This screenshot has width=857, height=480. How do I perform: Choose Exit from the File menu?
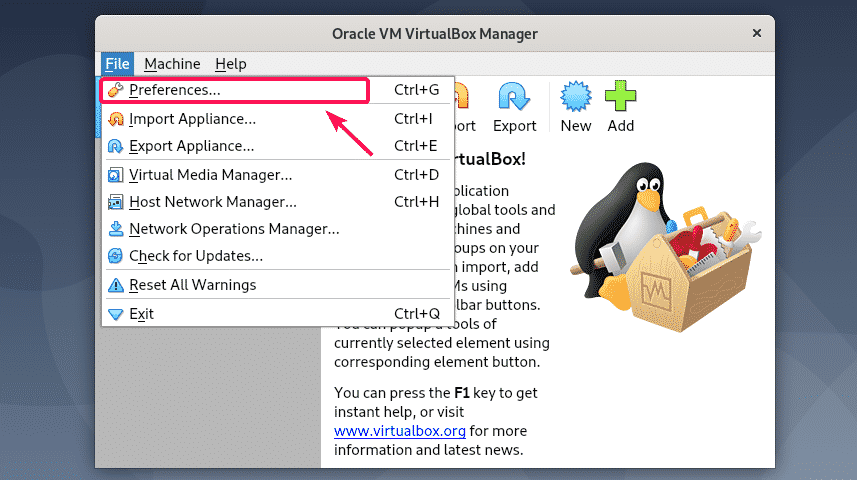click(x=141, y=314)
